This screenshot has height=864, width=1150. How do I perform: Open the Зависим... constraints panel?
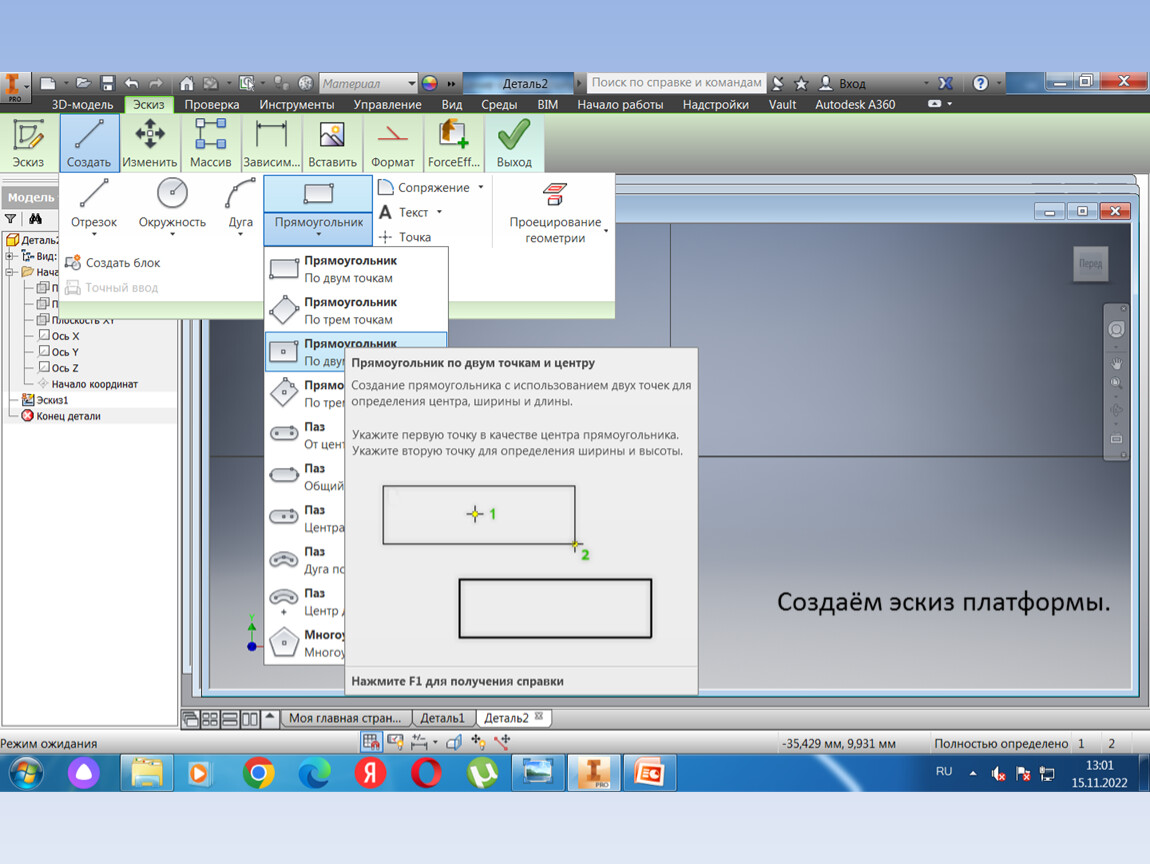click(x=271, y=144)
